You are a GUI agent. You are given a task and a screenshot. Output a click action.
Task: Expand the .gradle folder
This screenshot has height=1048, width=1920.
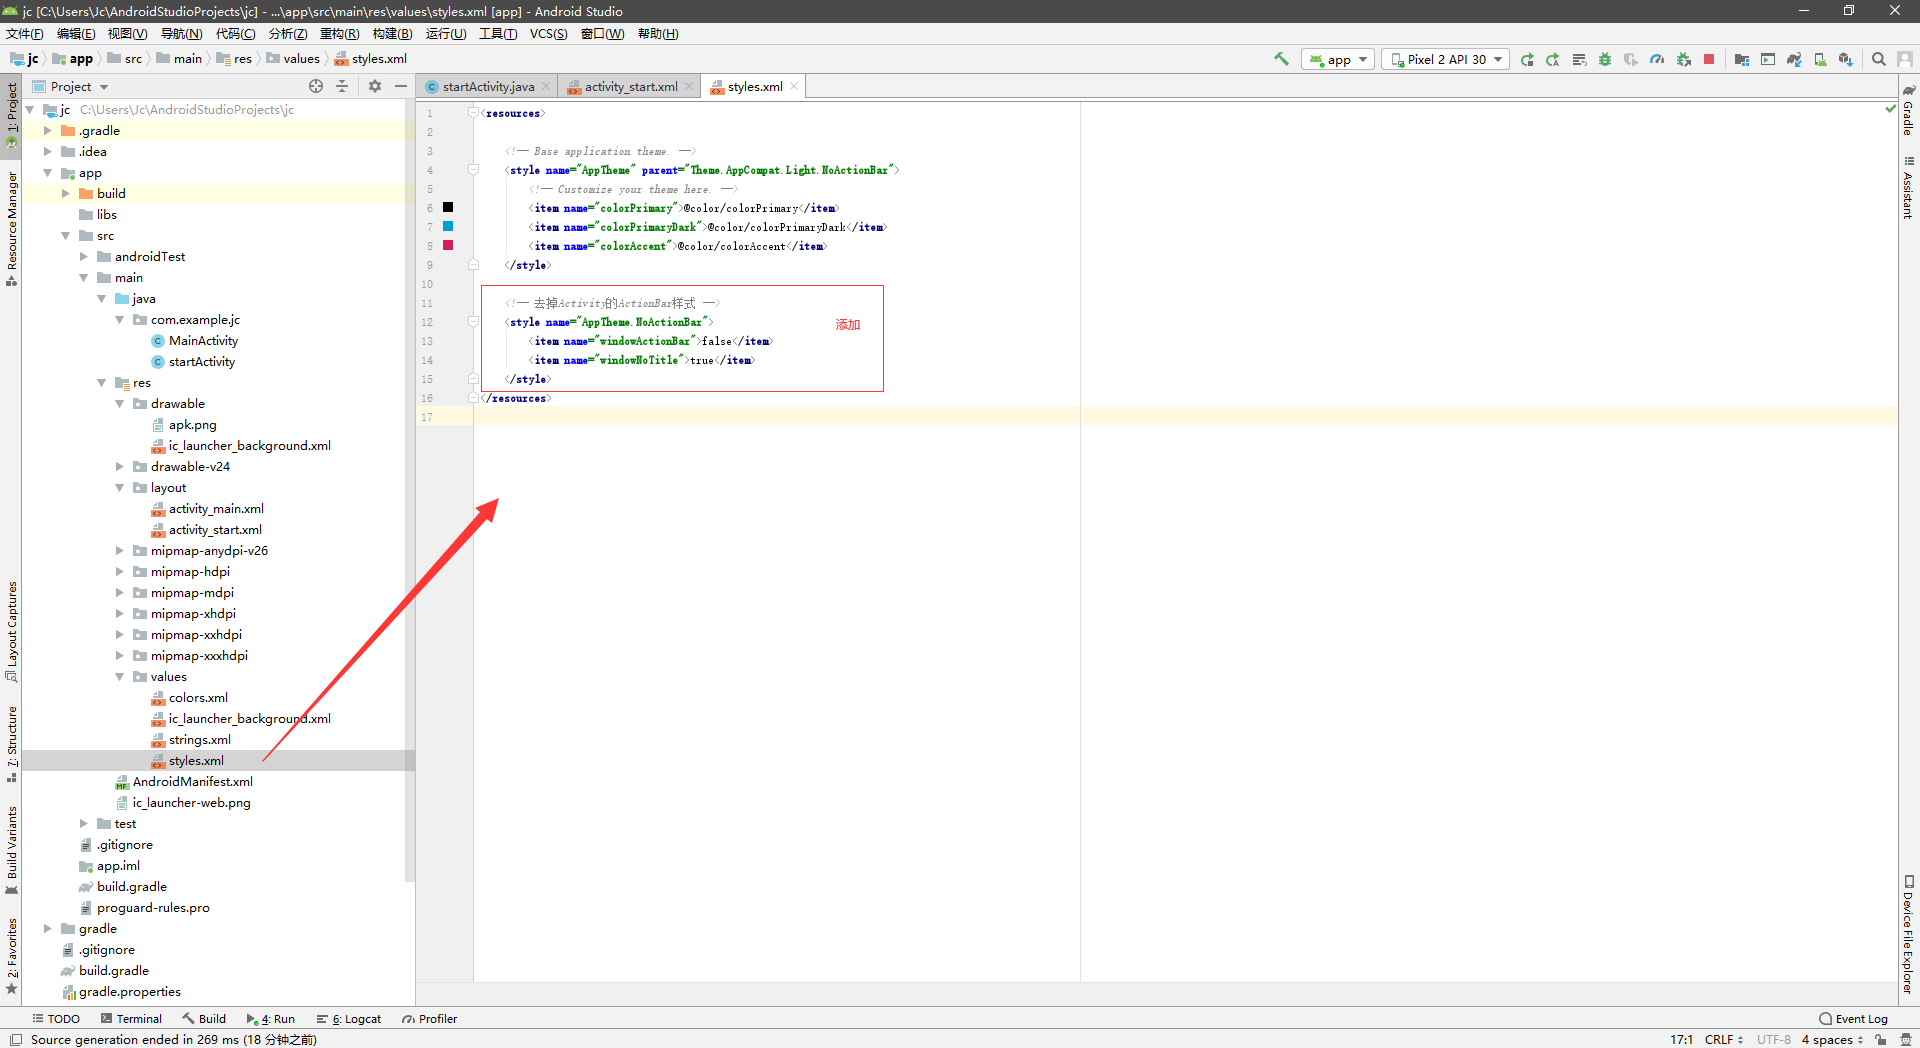pos(47,131)
